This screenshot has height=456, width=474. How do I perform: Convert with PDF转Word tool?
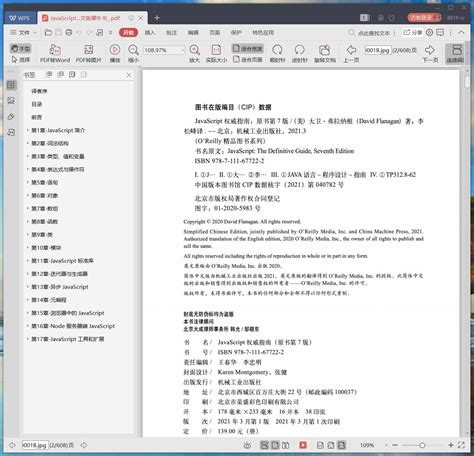55,53
